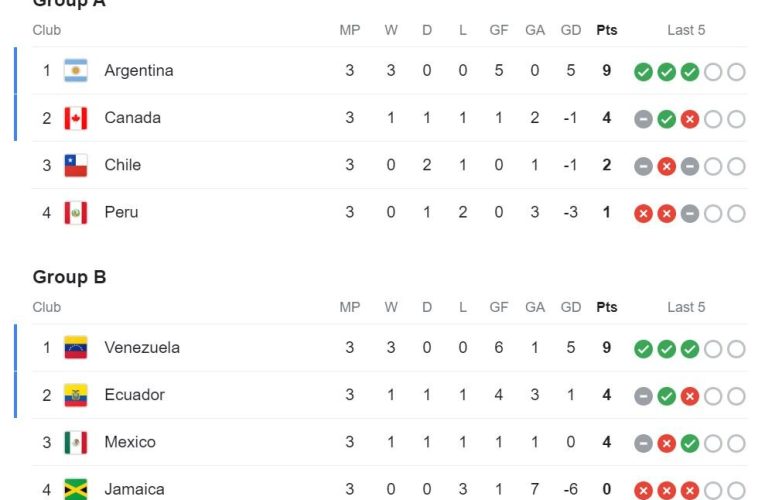Click Jamaica's last empty match circle
The width and height of the screenshot is (765, 500).
[x=736, y=490]
